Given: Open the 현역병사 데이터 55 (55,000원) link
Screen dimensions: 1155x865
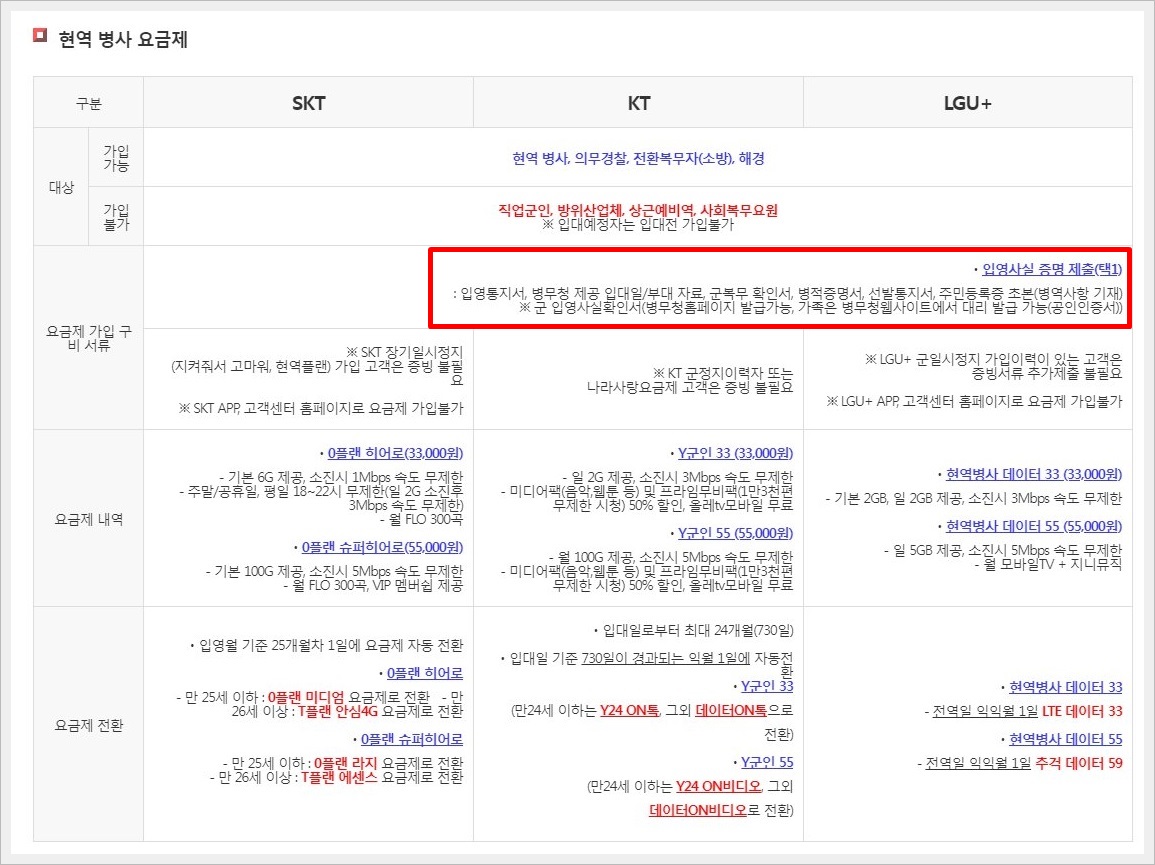Looking at the screenshot, I should (1033, 526).
